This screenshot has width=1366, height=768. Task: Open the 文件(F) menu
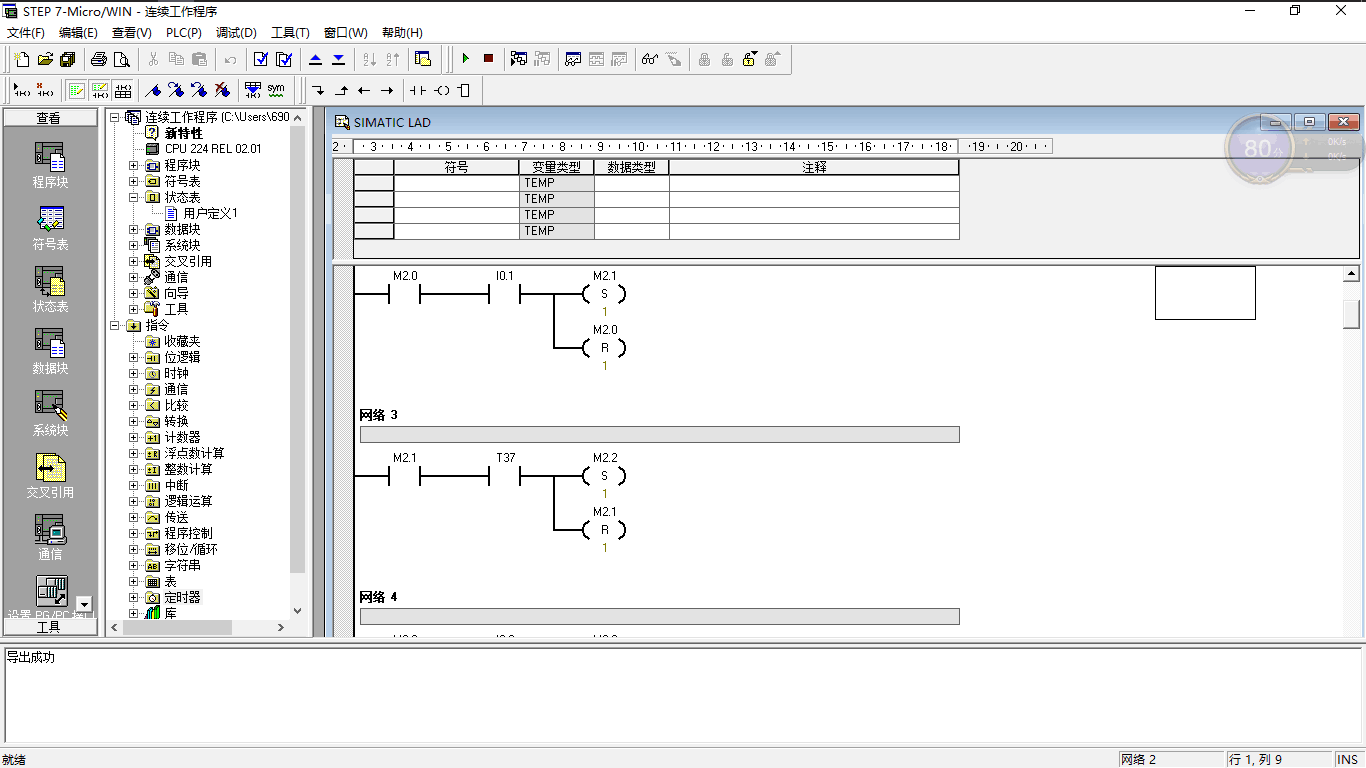click(x=26, y=33)
